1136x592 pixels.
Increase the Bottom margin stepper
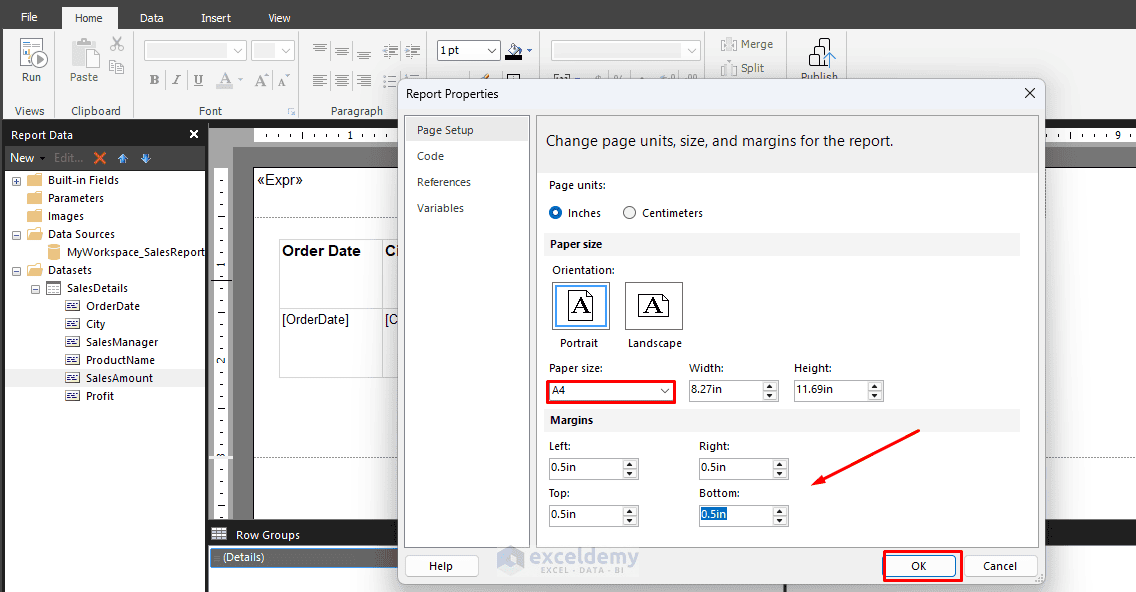780,511
